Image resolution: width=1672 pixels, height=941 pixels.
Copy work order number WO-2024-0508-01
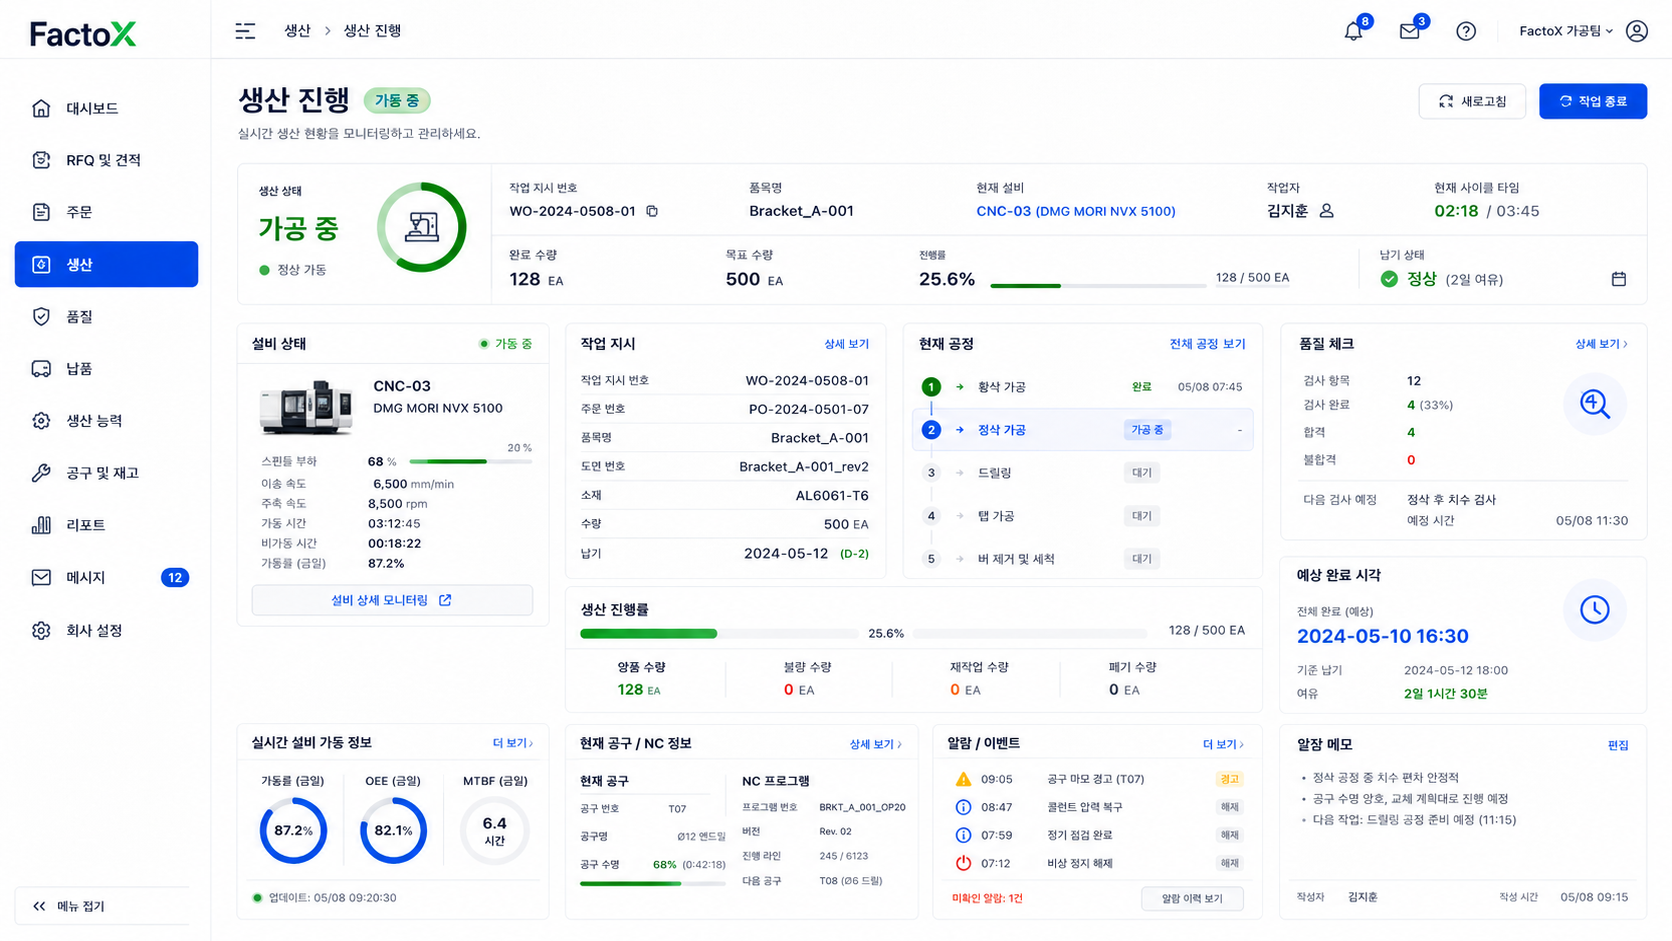652,211
